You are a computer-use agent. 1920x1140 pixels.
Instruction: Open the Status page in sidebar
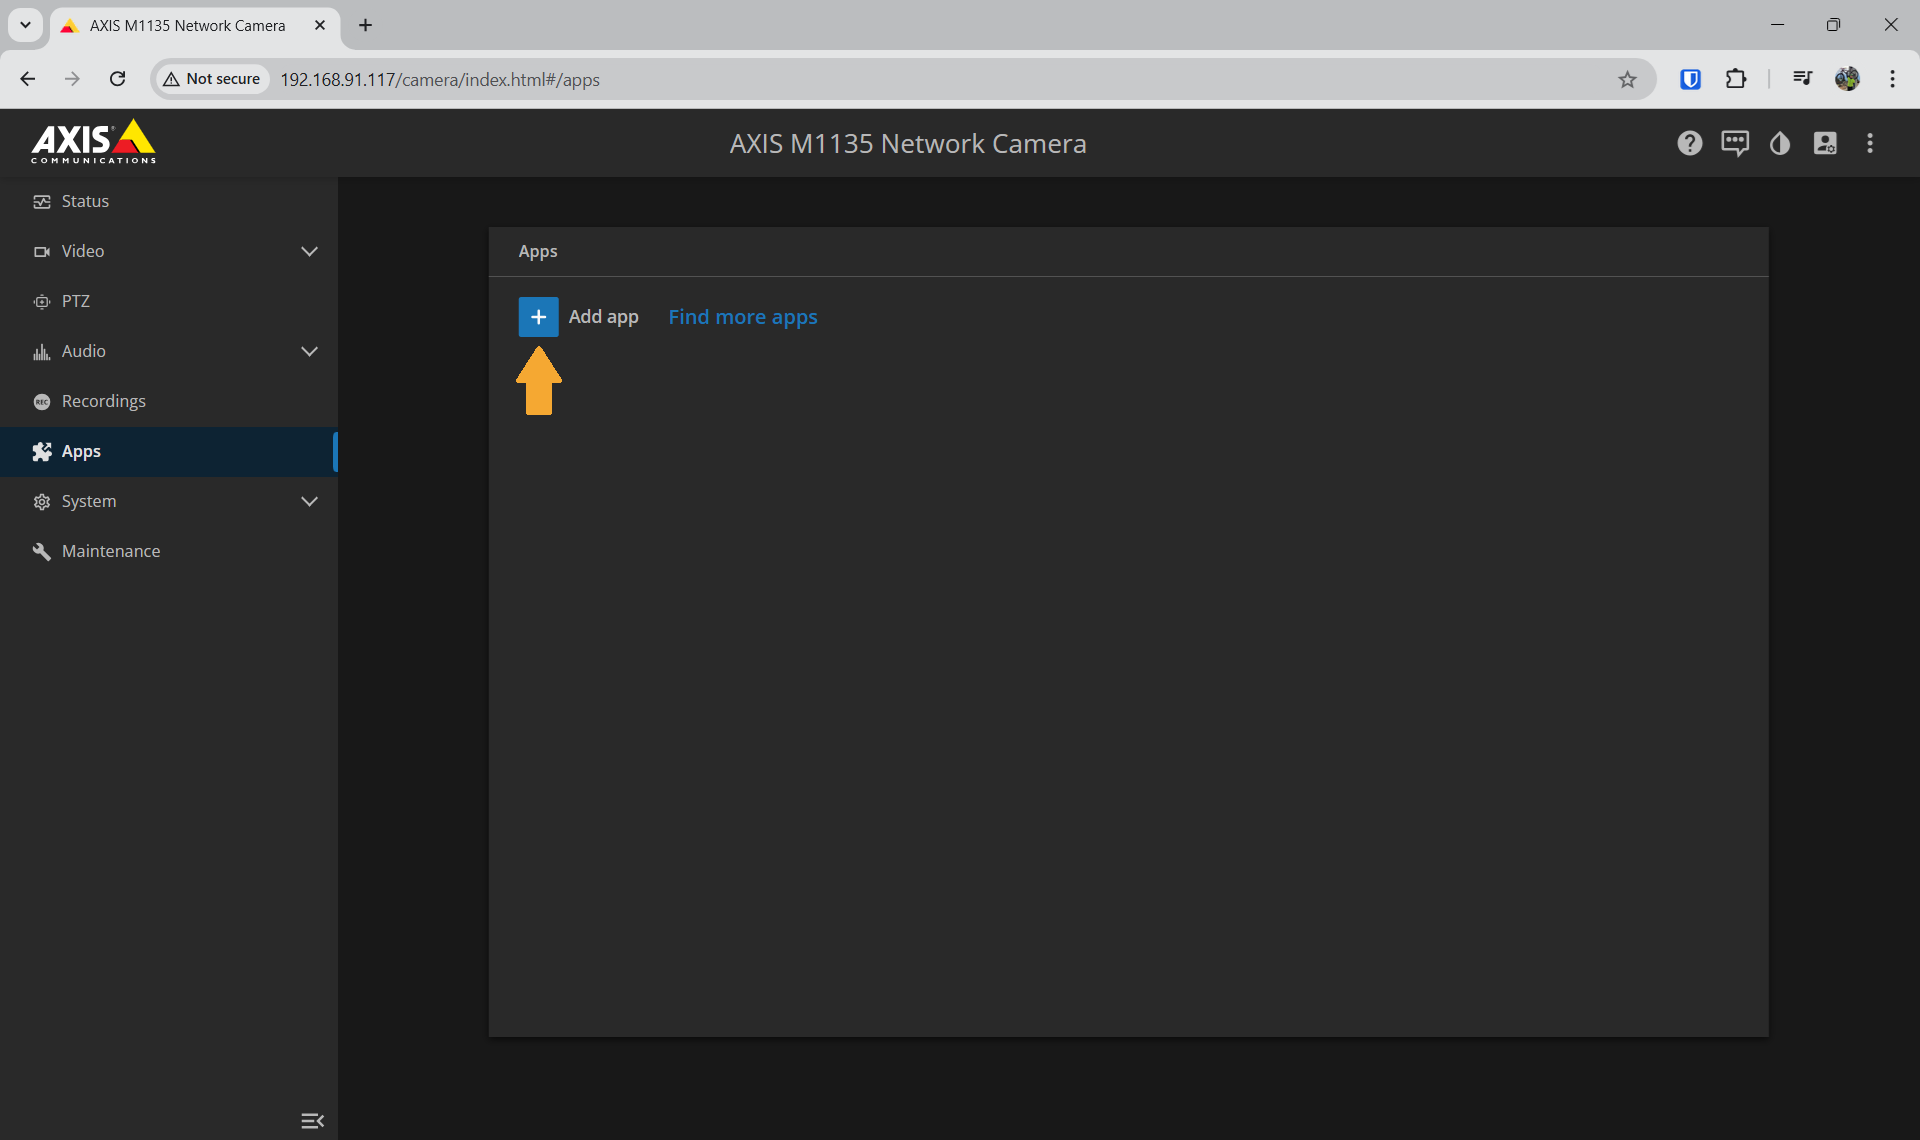(x=169, y=201)
